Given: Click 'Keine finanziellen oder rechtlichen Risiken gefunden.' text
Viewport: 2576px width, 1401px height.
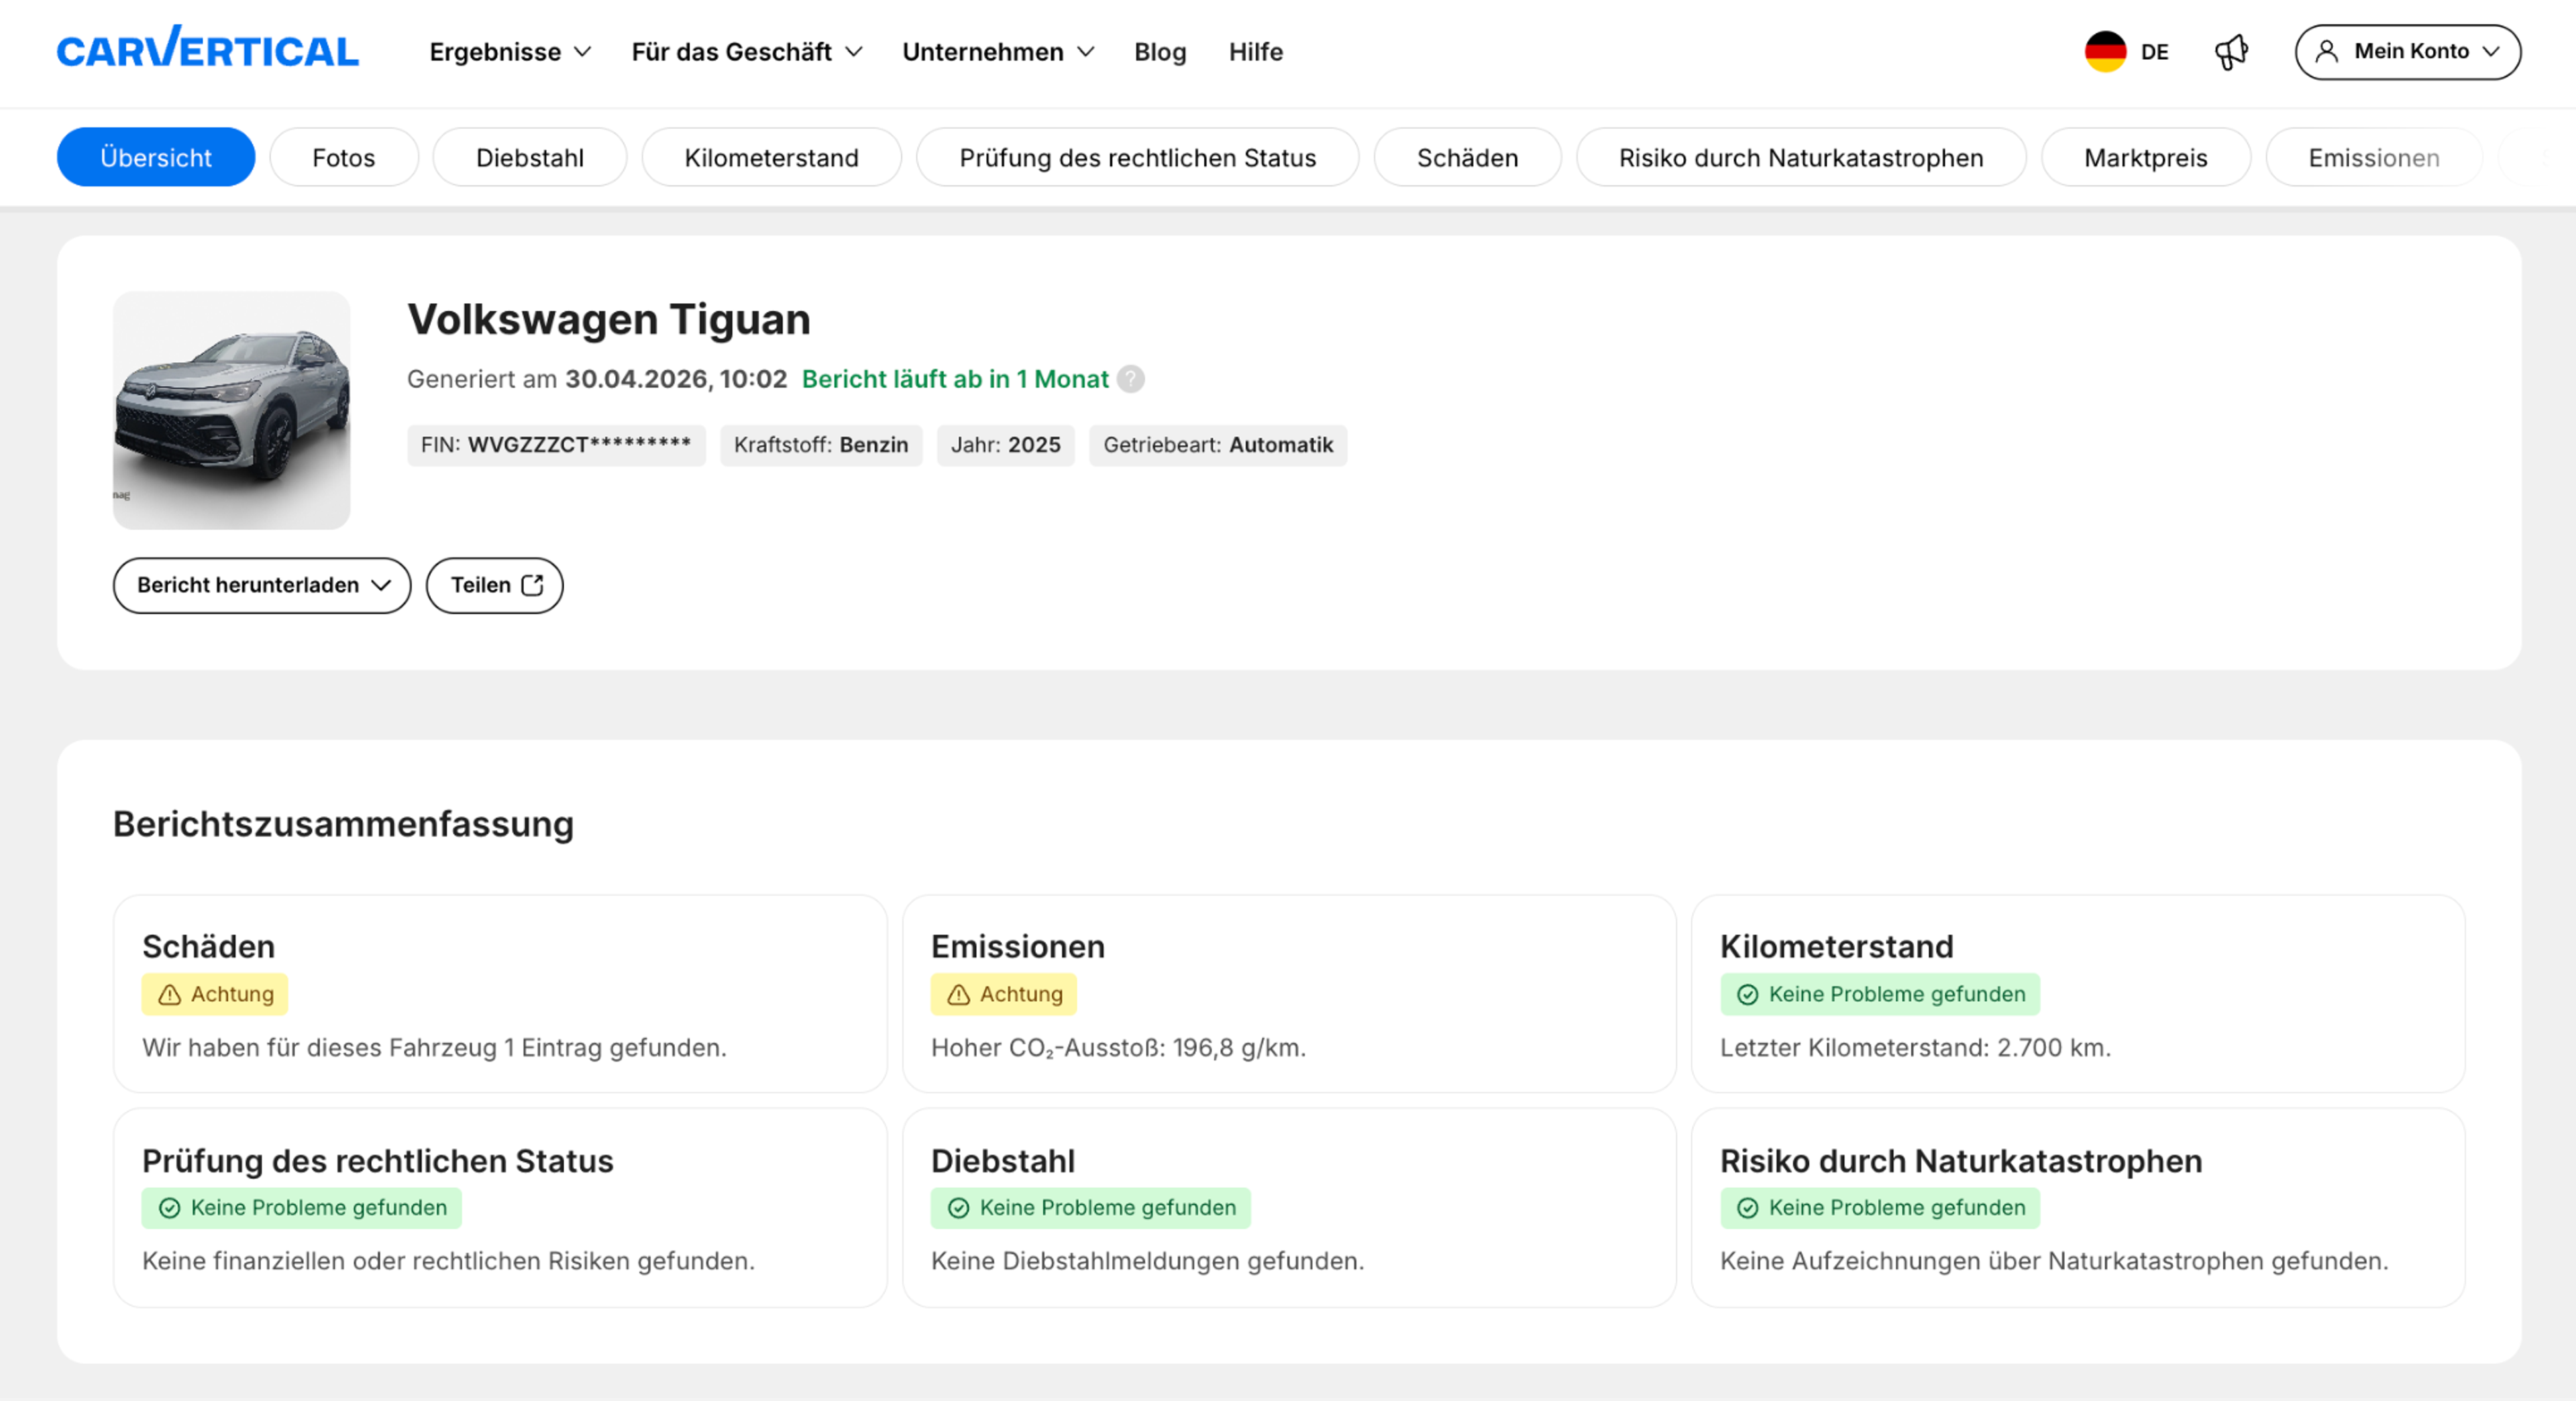Looking at the screenshot, I should [x=448, y=1261].
